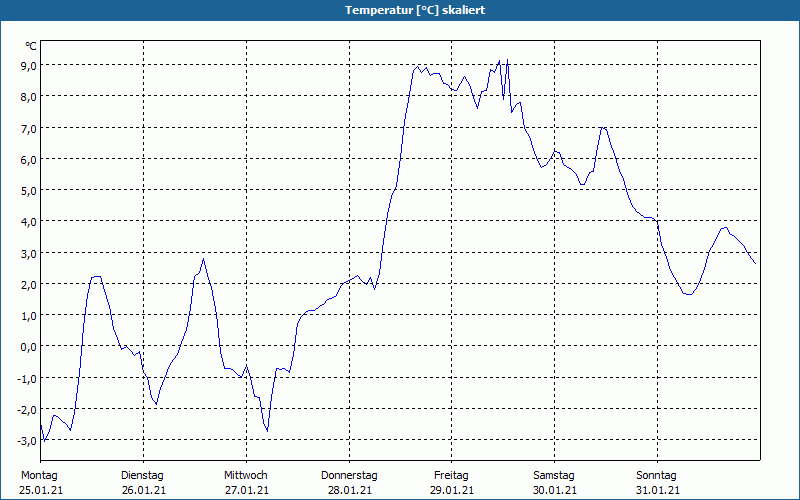Screen dimensions: 800x500
Task: Click the -2,0 axis value
Action: (27, 409)
